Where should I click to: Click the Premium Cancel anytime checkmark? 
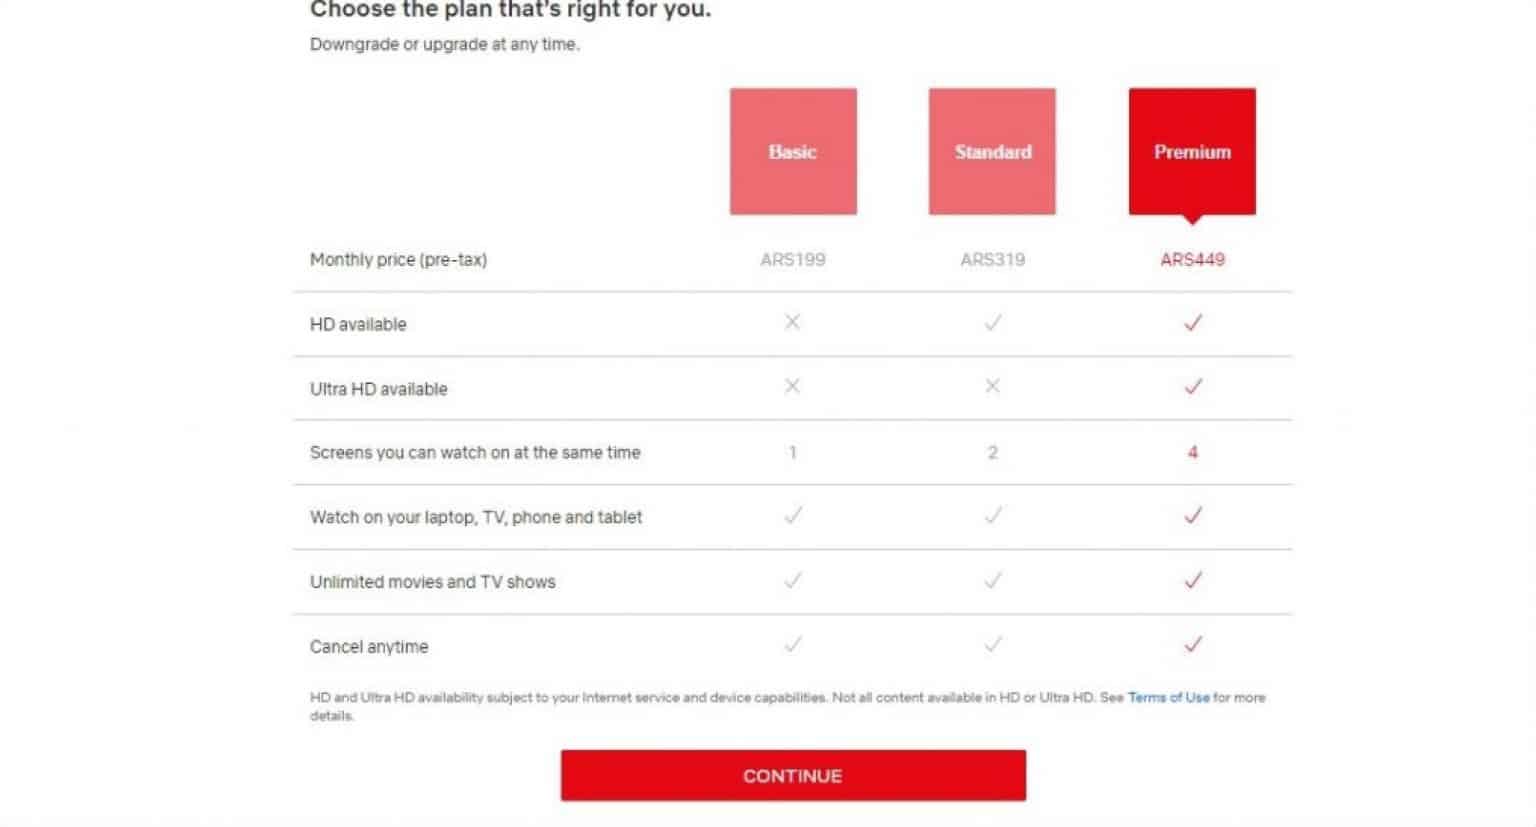[x=1193, y=645]
